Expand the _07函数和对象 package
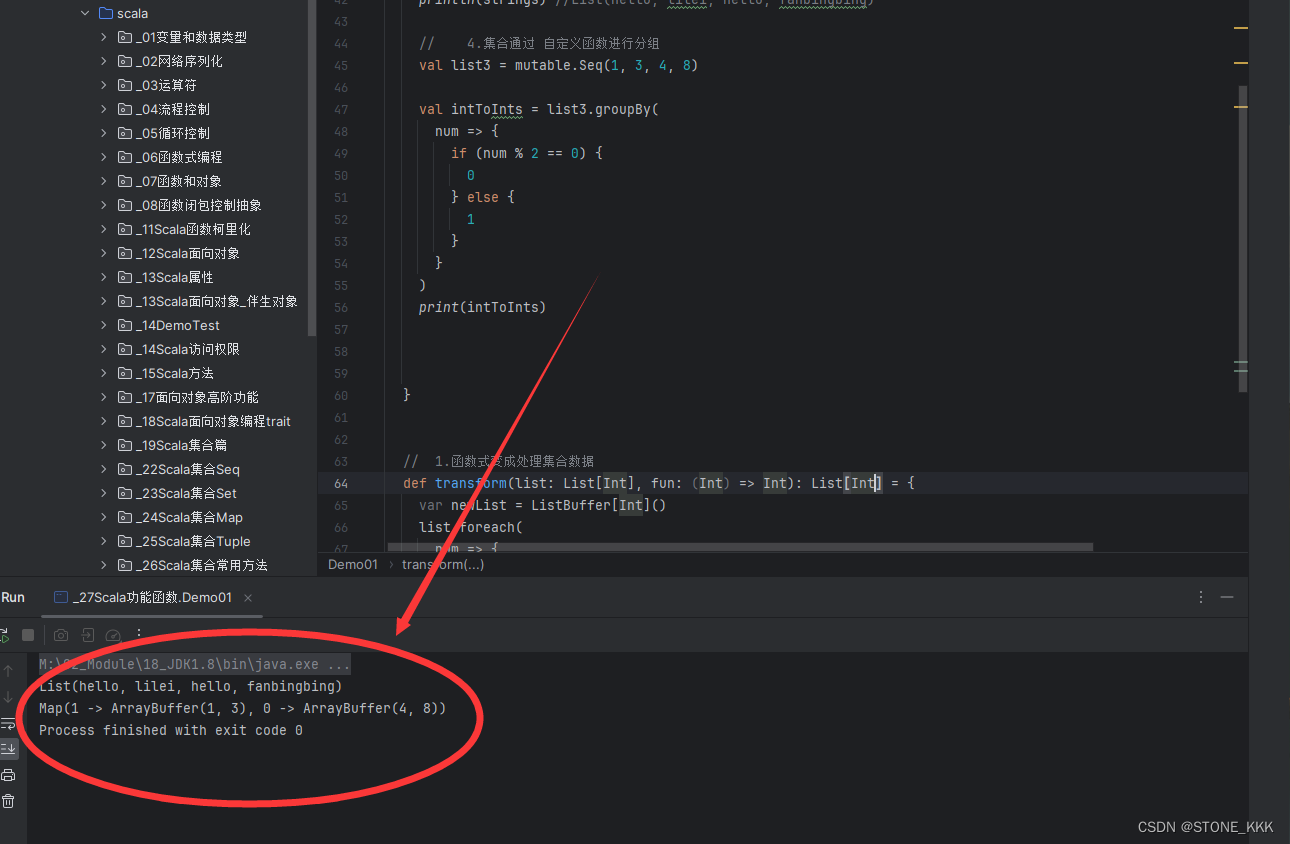 (104, 181)
